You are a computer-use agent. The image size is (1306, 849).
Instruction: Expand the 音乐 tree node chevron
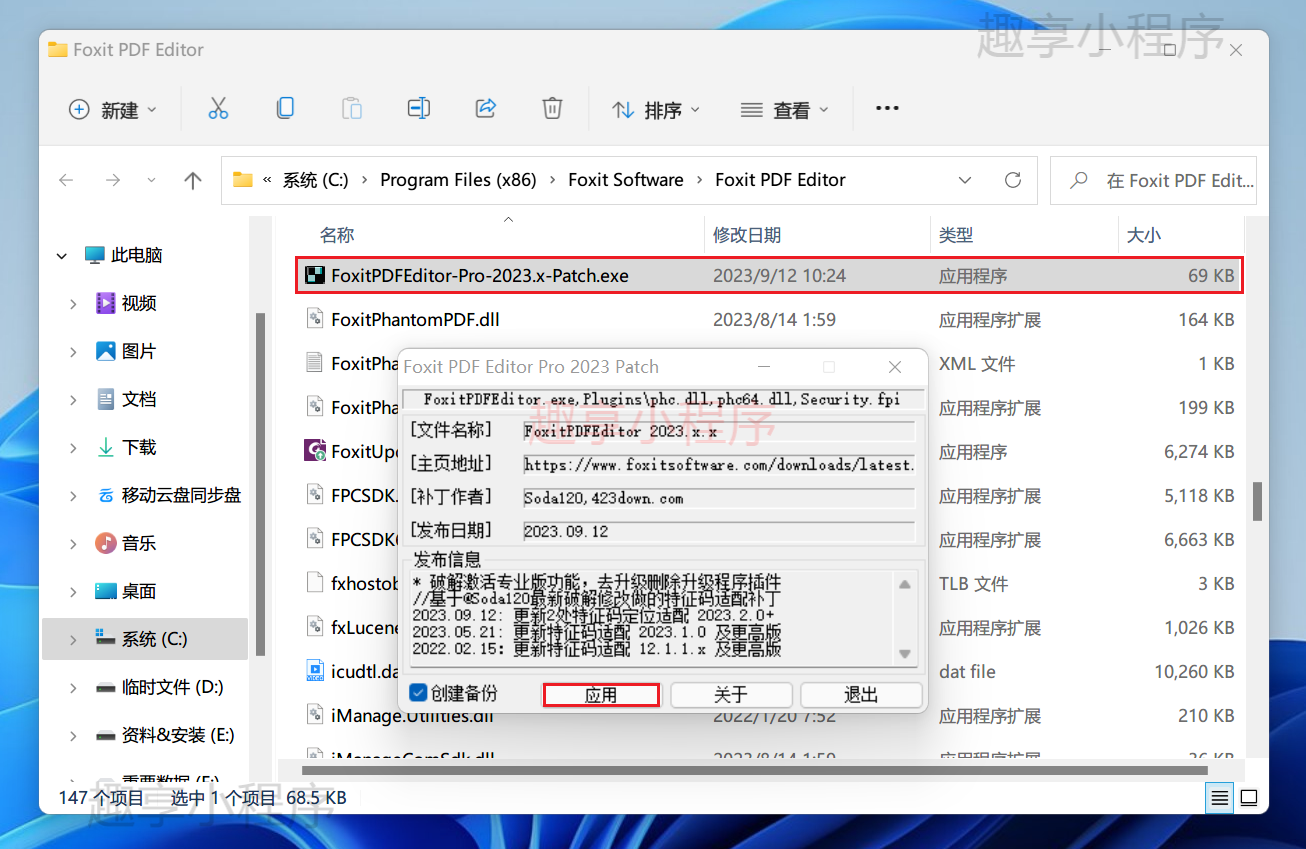tap(73, 544)
